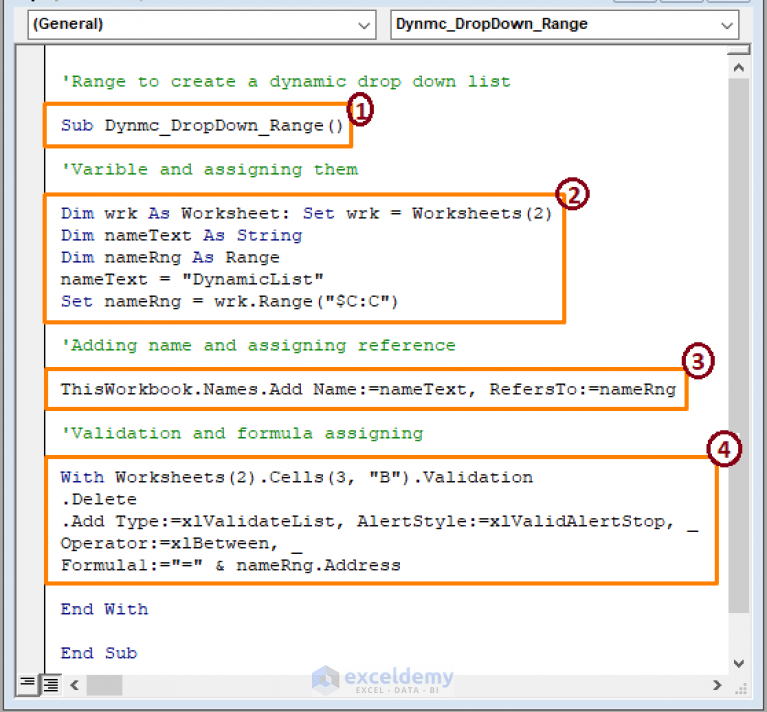
Task: Click the horizontal scrollbar right arrow
Action: pos(717,685)
